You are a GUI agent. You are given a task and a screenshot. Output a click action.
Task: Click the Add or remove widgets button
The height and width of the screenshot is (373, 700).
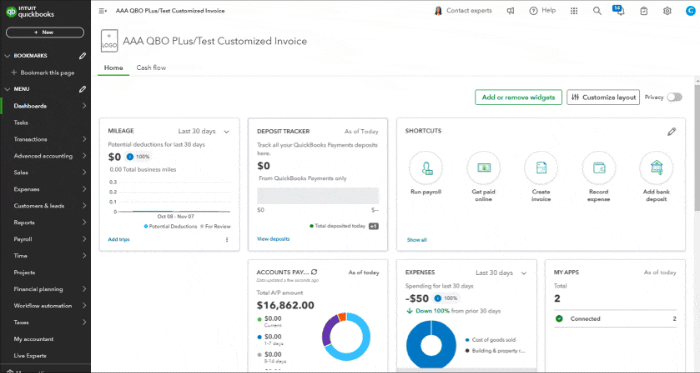(x=518, y=97)
